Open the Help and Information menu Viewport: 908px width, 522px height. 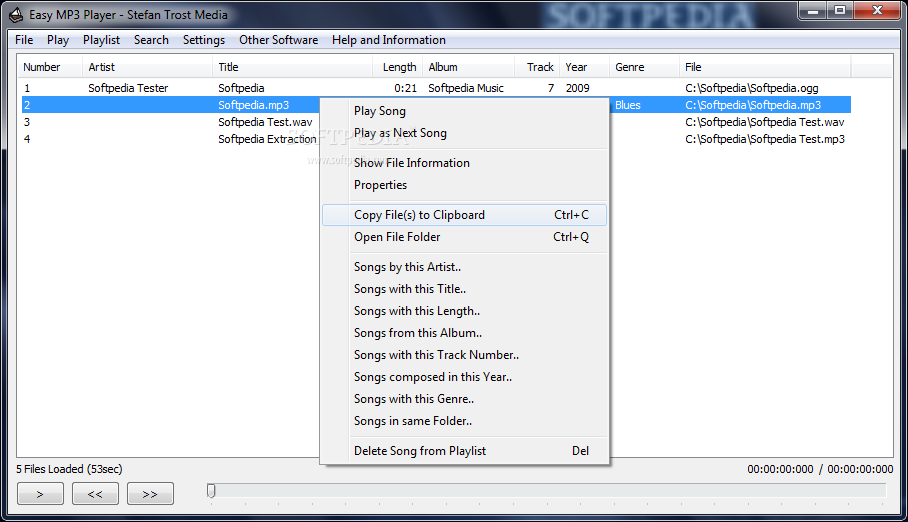pos(389,40)
